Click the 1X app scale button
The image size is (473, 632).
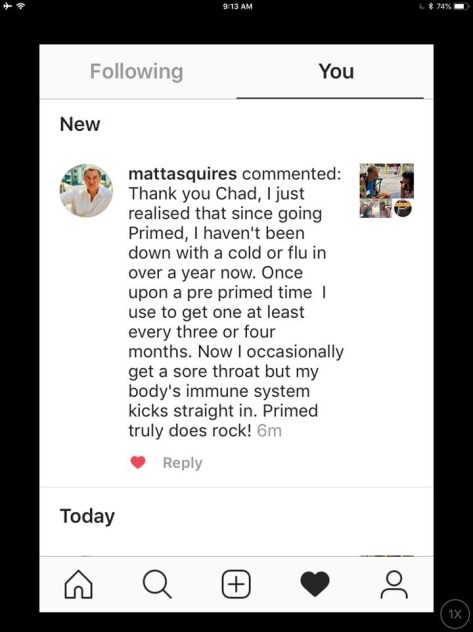455,614
